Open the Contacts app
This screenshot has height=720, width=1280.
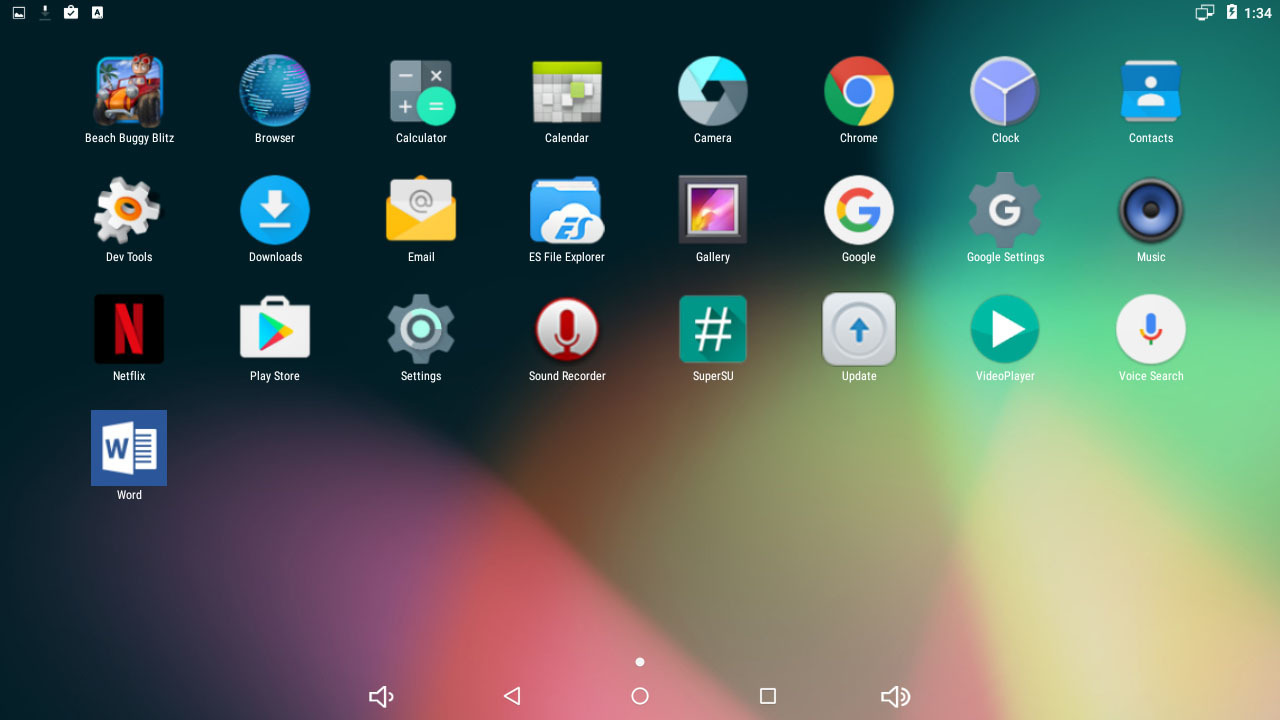(x=1151, y=91)
